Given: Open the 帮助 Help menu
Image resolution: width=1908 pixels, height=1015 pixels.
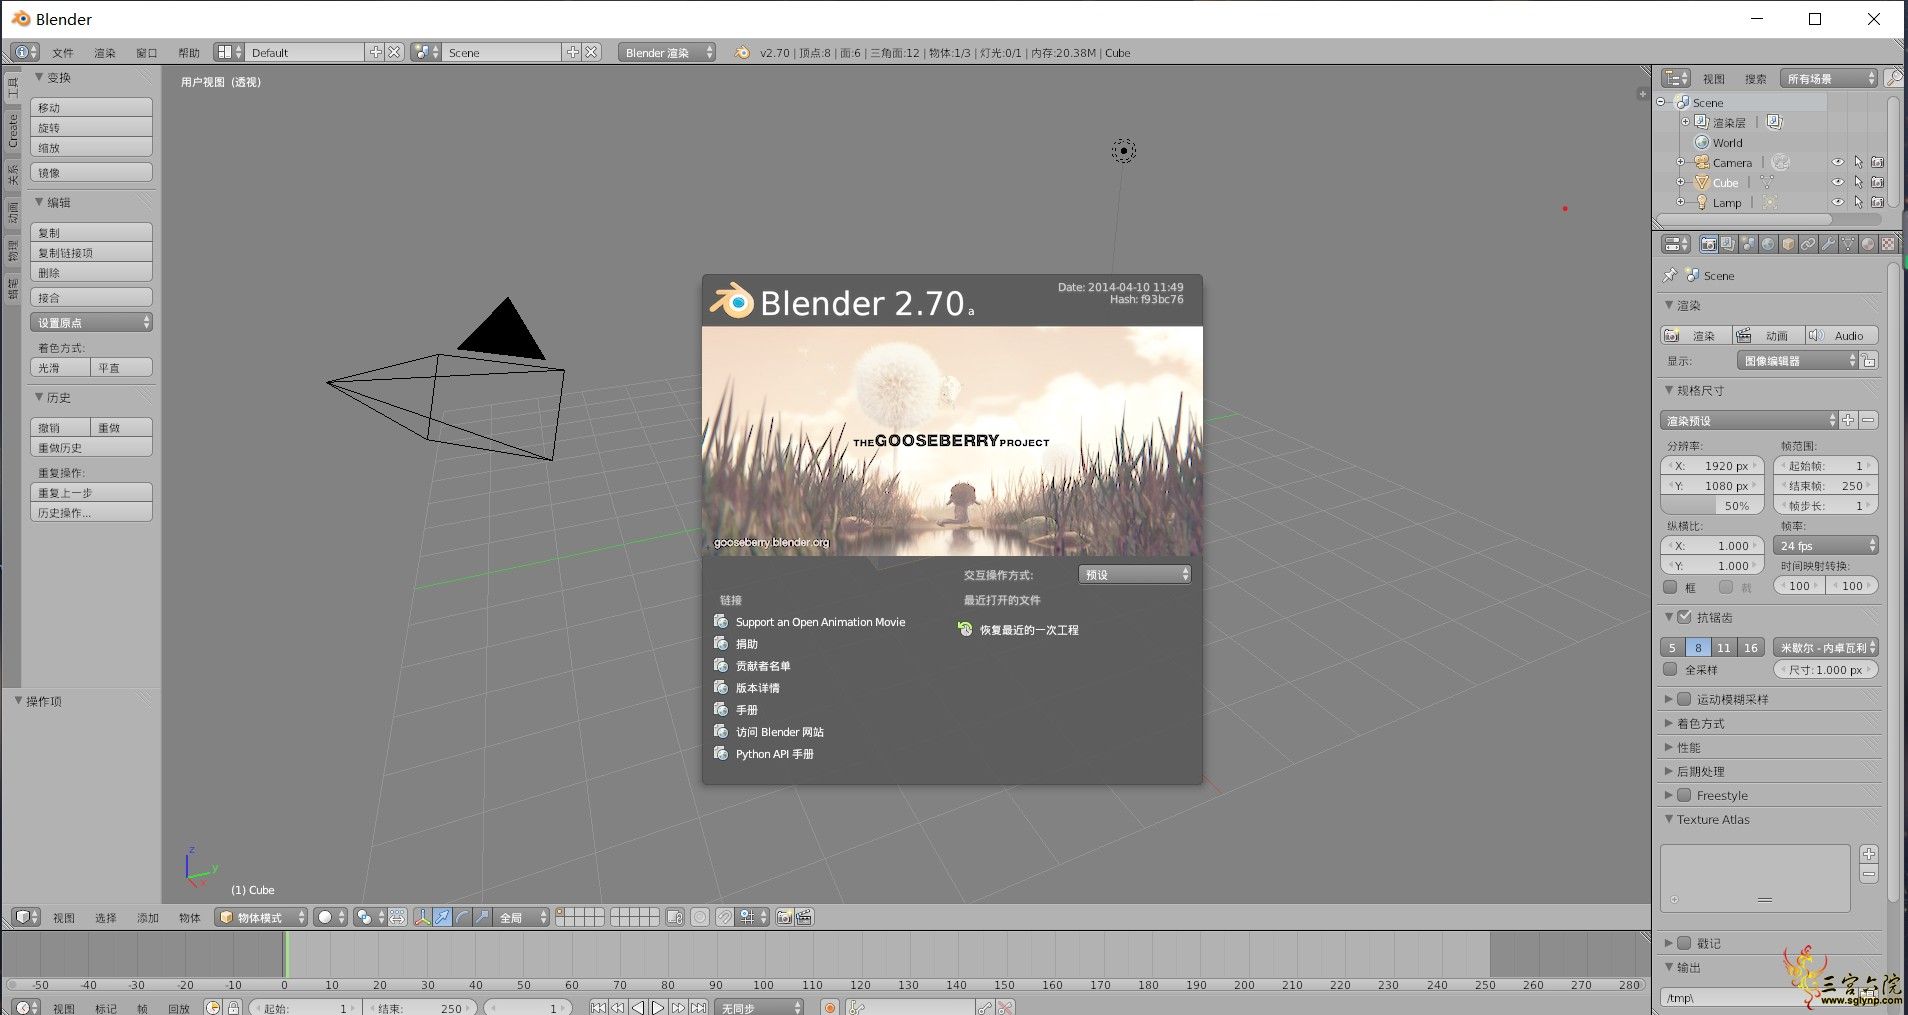Looking at the screenshot, I should click(189, 53).
